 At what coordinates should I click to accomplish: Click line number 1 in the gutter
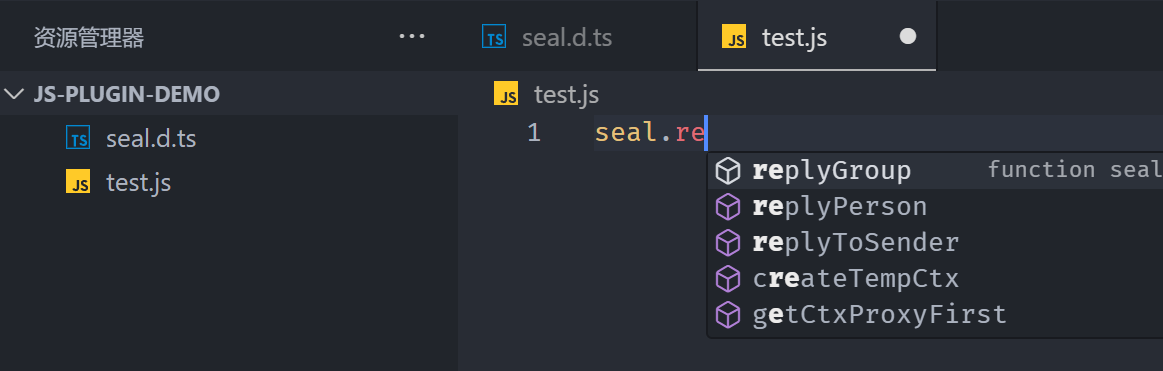pos(534,134)
